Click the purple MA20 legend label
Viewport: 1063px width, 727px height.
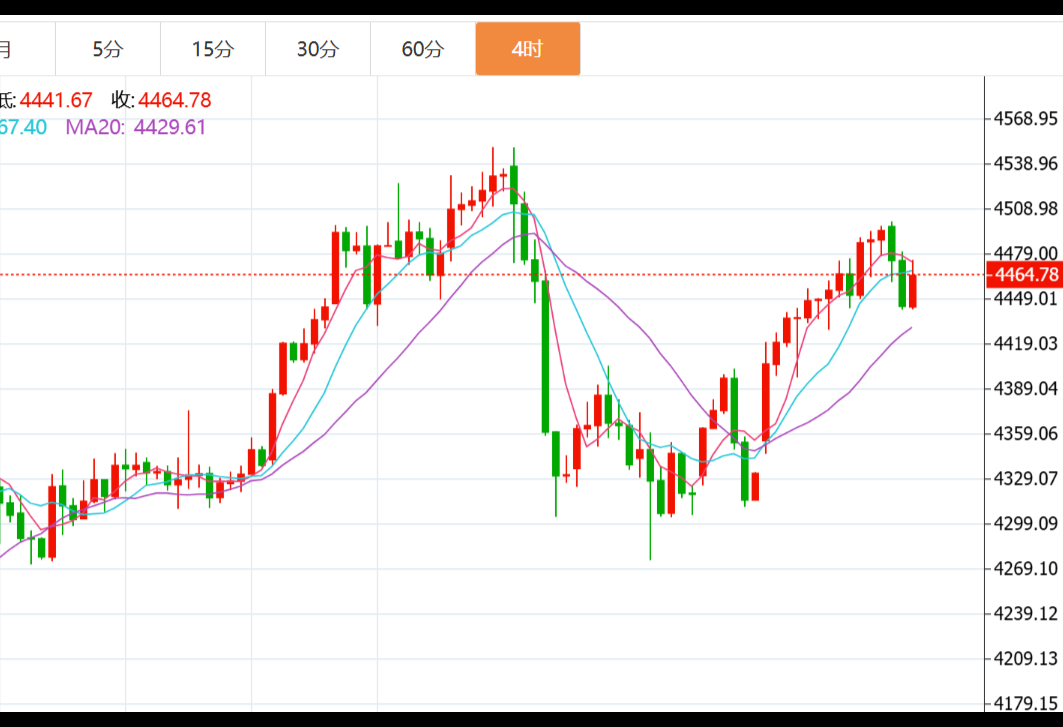(95, 127)
